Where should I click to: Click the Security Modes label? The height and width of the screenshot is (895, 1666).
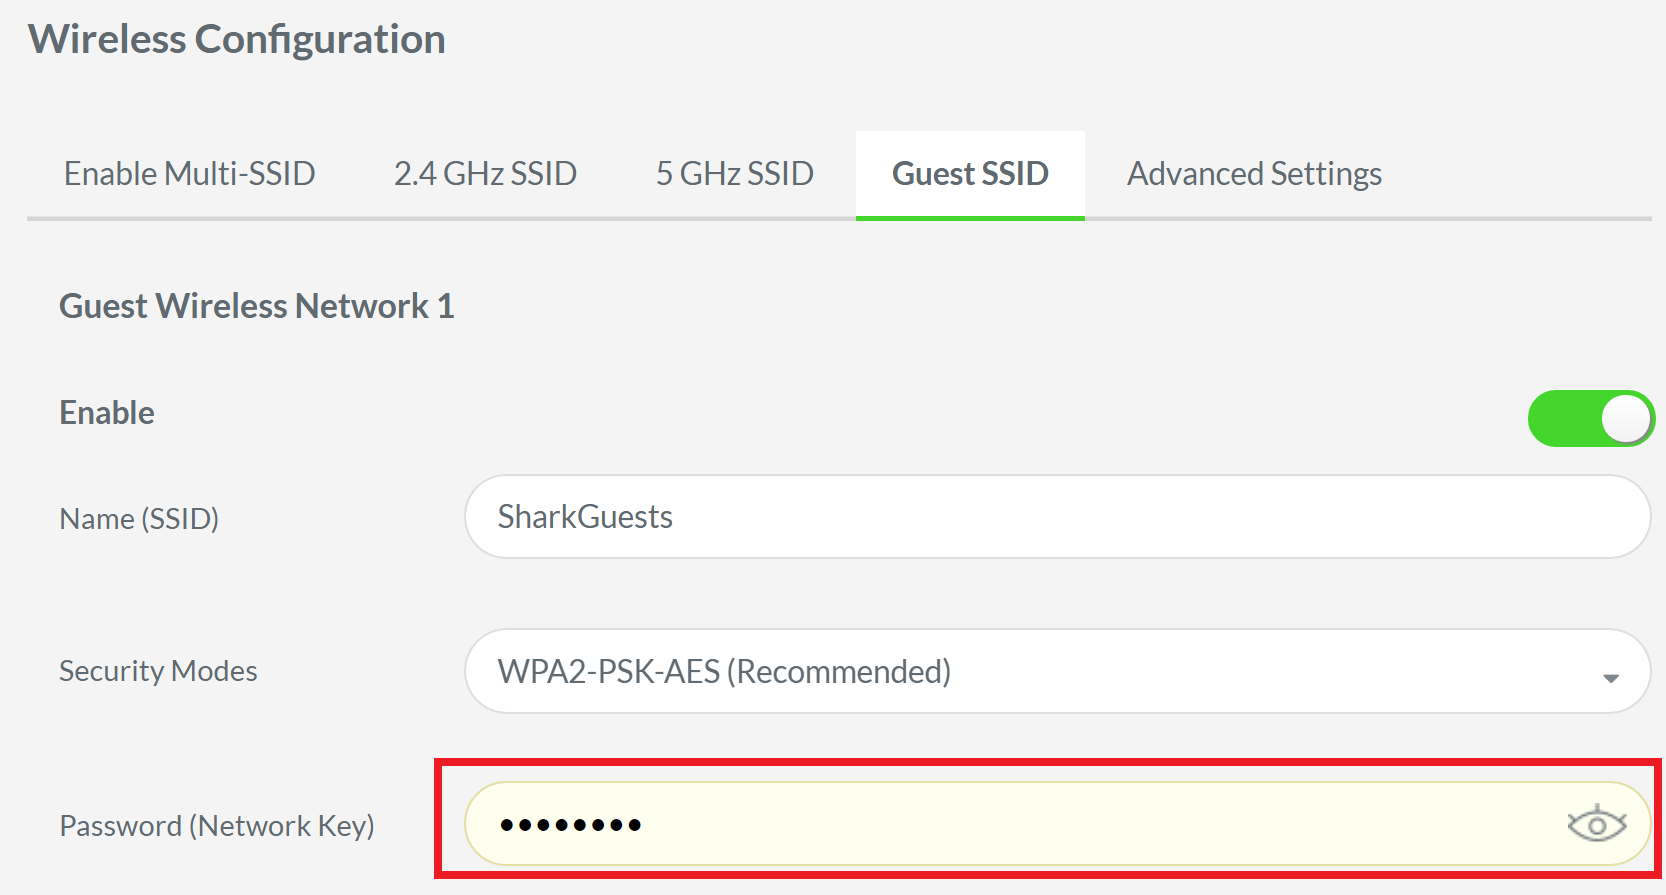coord(158,671)
